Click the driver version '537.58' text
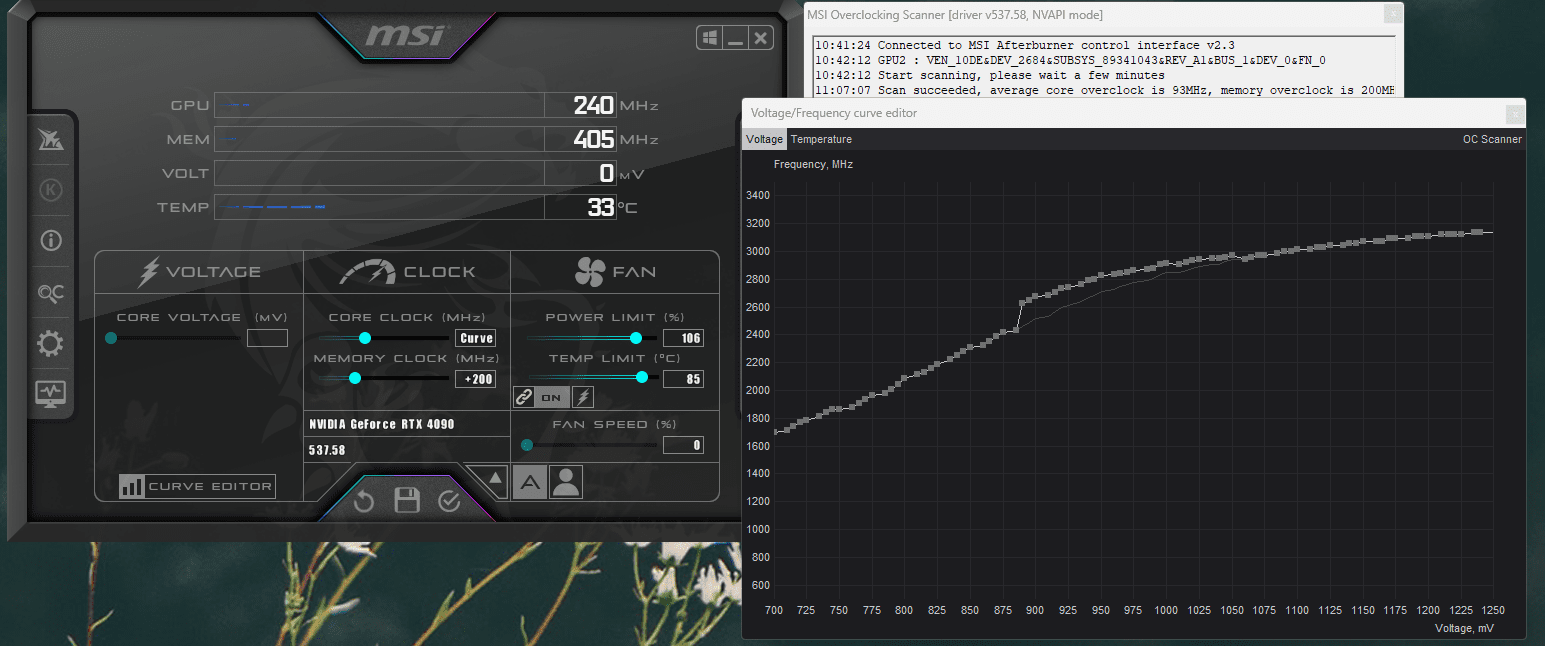Image resolution: width=1545 pixels, height=646 pixels. click(327, 451)
